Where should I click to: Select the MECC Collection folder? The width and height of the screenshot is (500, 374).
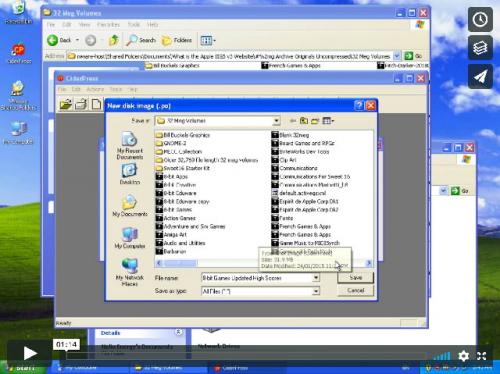pyautogui.click(x=179, y=152)
